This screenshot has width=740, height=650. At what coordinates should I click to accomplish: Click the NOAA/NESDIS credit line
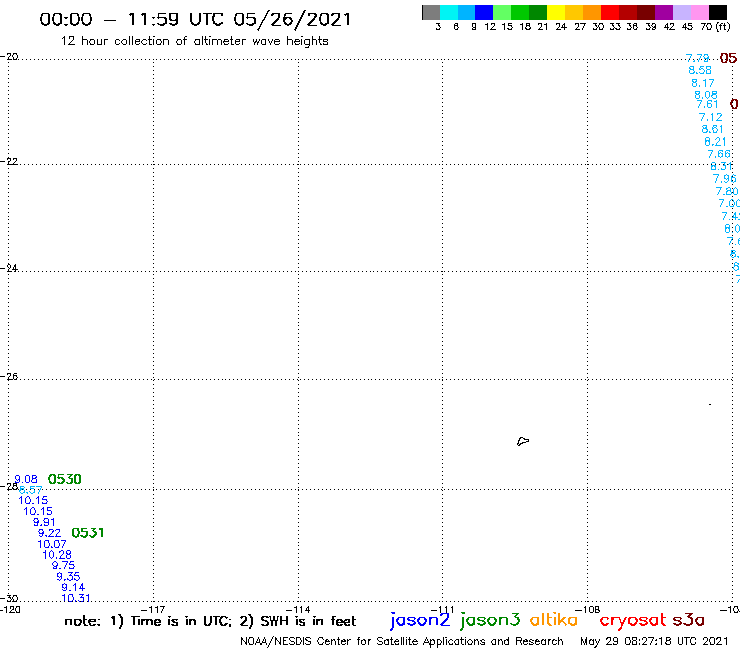point(402,641)
